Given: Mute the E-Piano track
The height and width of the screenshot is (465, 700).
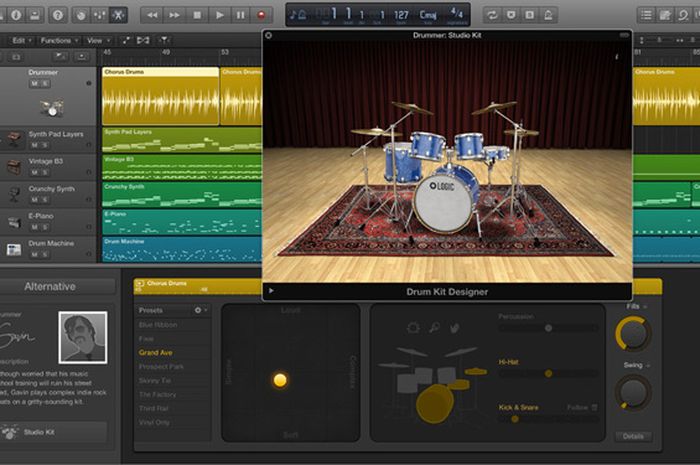Looking at the screenshot, I should click(34, 227).
